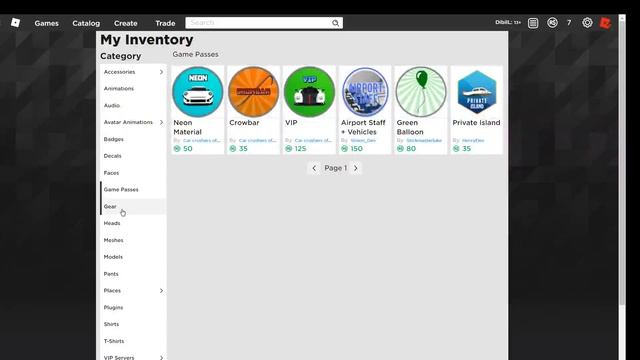The height and width of the screenshot is (360, 640).
Task: Open the Airport Staff + Vehicles thumbnail
Action: 365,92
